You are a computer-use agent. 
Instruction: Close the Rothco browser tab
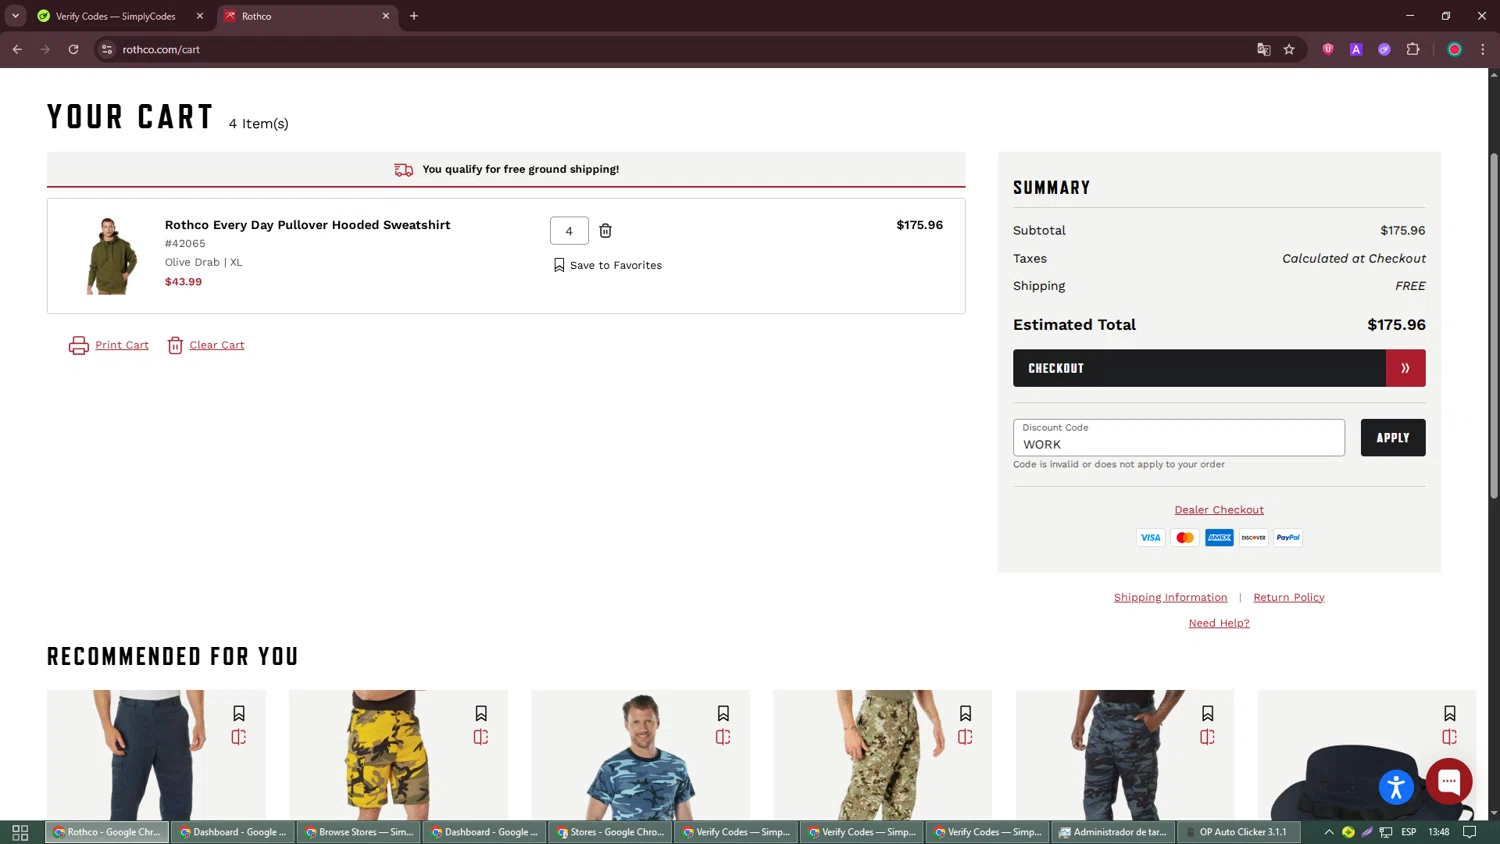tap(385, 16)
